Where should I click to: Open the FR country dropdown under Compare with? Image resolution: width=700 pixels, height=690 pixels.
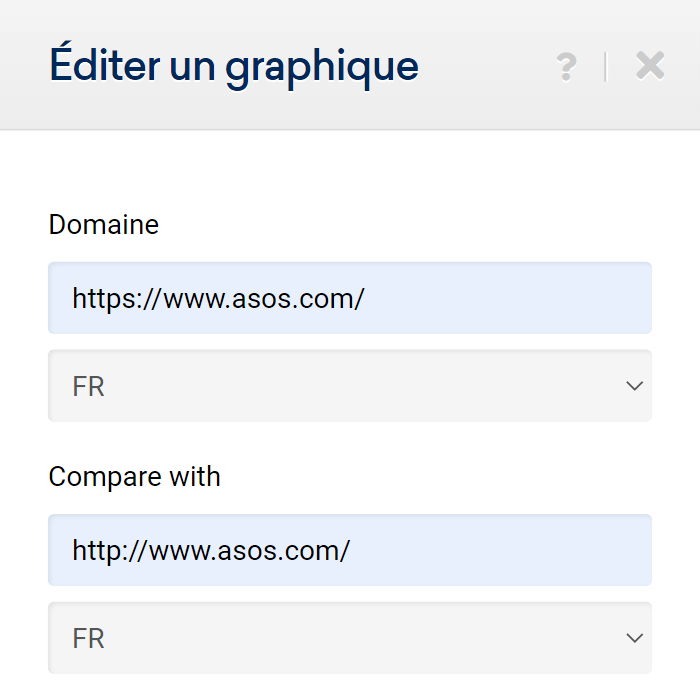[350, 638]
